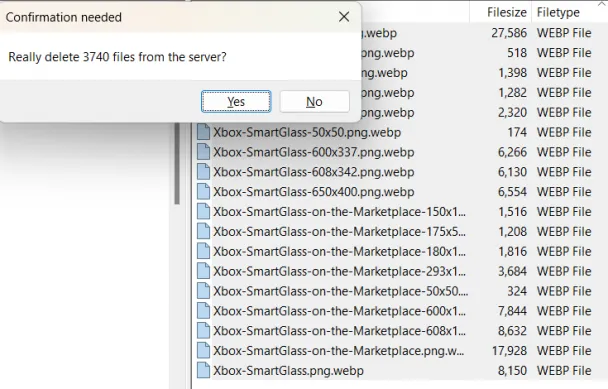Sort files by the Filesize column
The width and height of the screenshot is (608, 389).
(x=506, y=12)
